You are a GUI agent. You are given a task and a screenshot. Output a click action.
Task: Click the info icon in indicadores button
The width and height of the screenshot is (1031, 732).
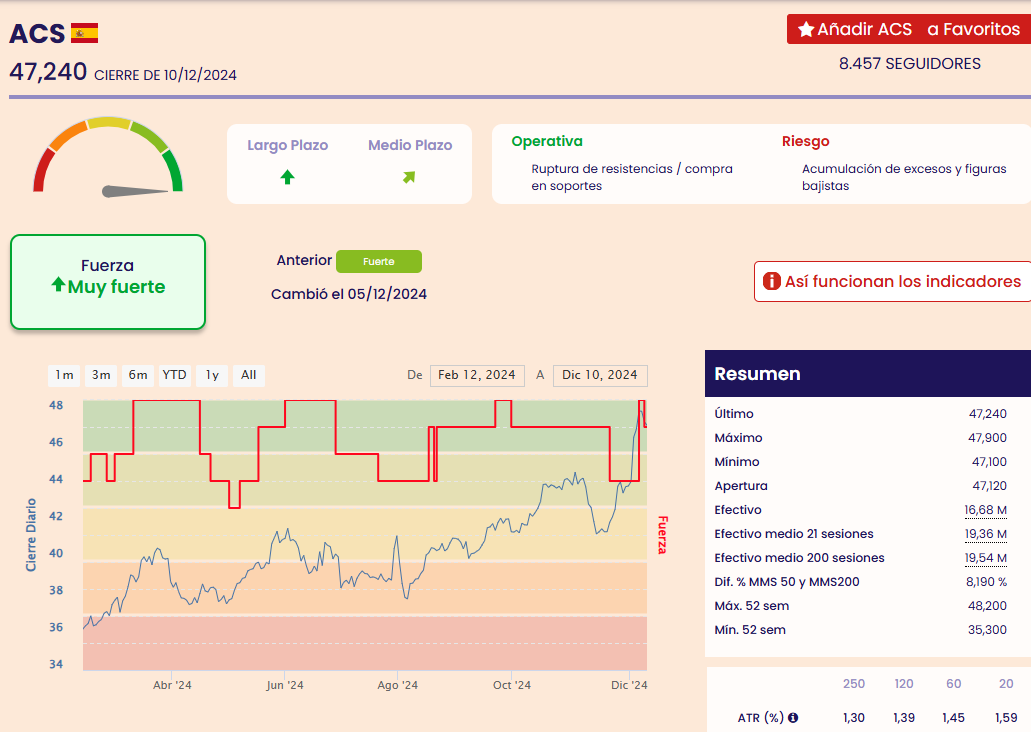point(771,282)
